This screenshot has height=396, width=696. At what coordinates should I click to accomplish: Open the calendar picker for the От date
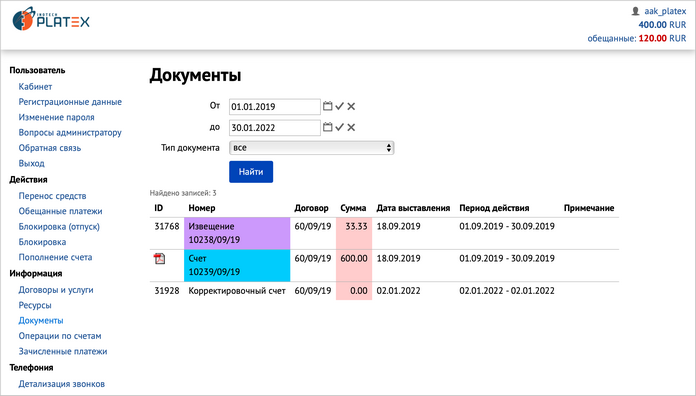(x=328, y=106)
